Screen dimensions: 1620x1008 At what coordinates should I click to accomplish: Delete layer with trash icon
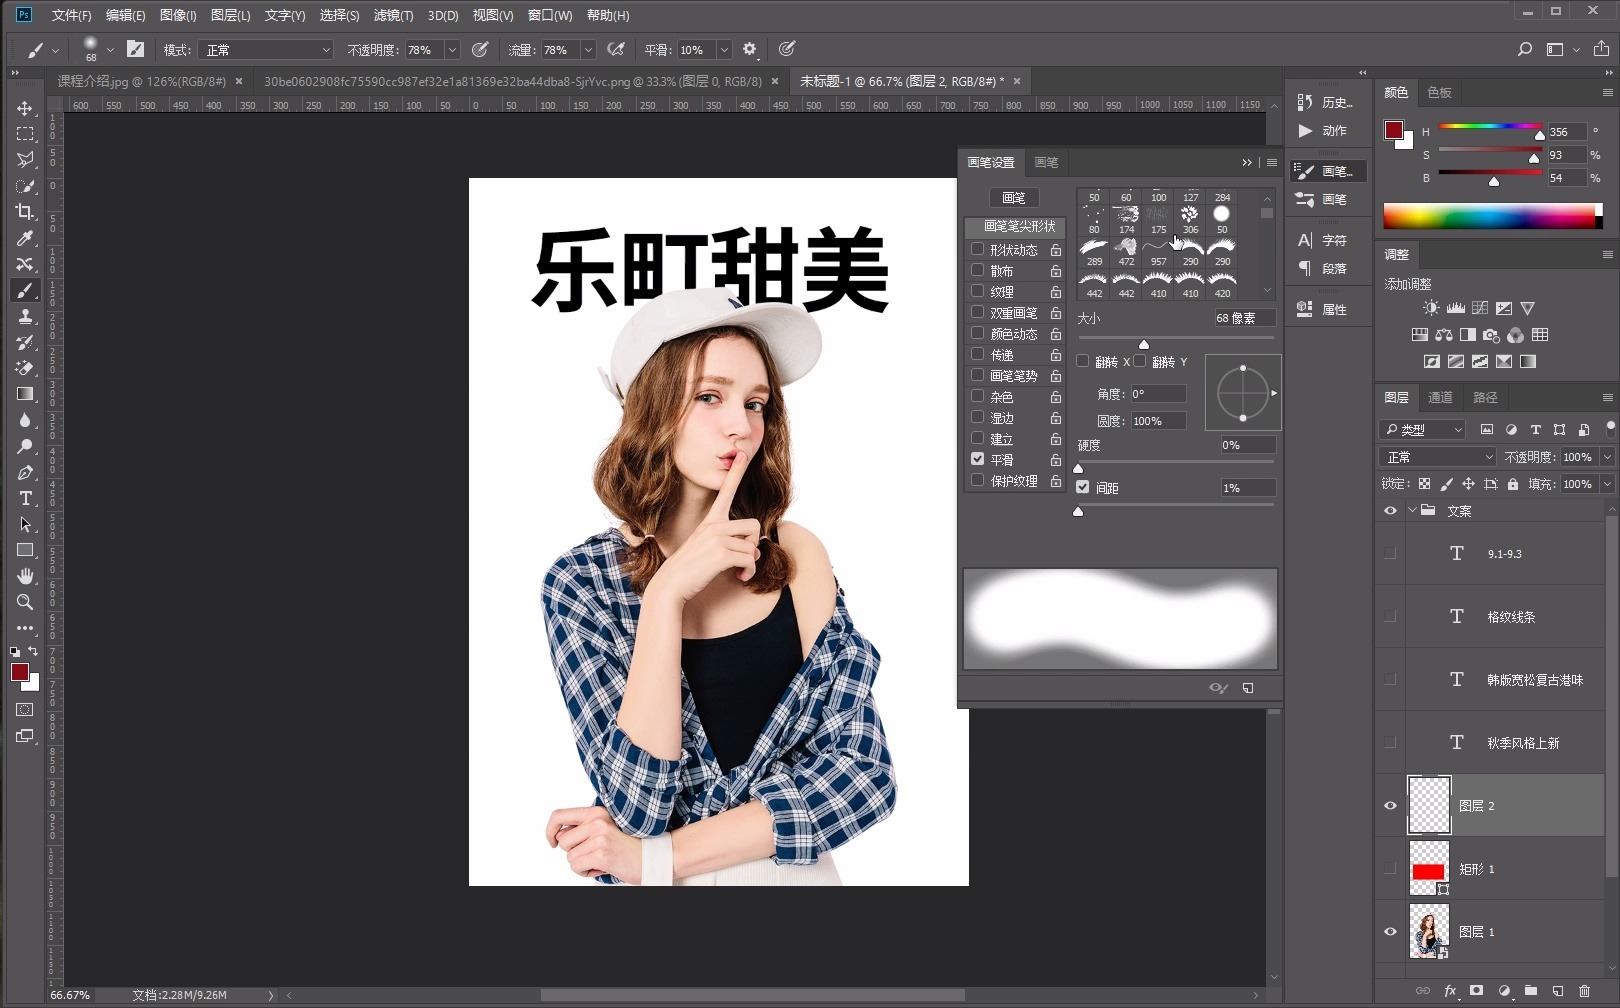pos(1584,991)
